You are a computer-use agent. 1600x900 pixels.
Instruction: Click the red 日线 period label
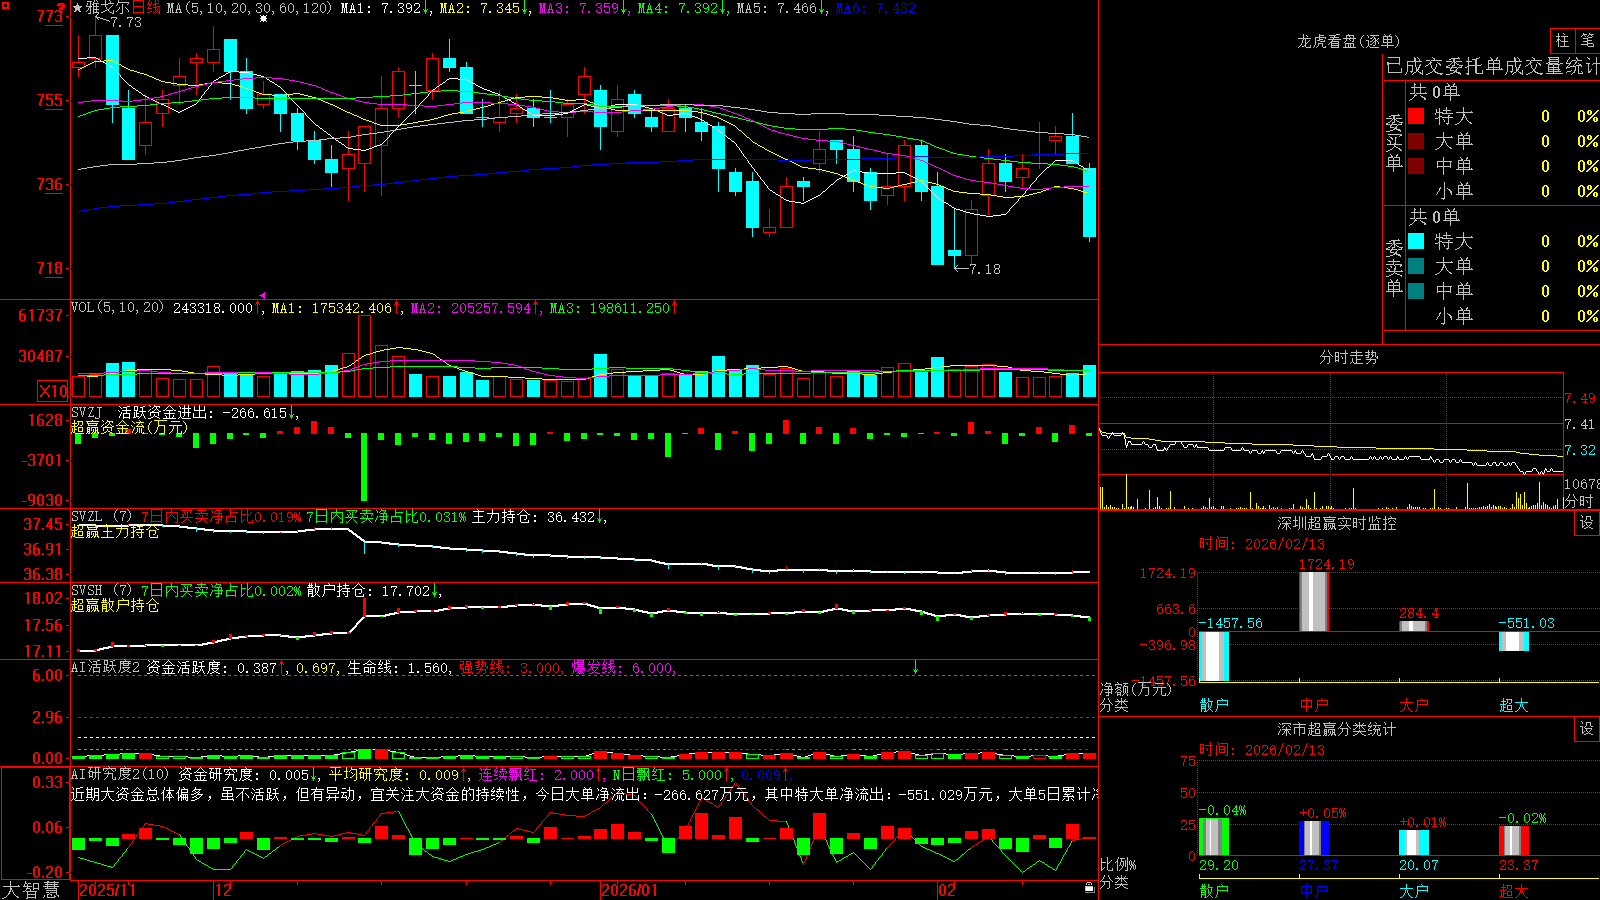(146, 8)
